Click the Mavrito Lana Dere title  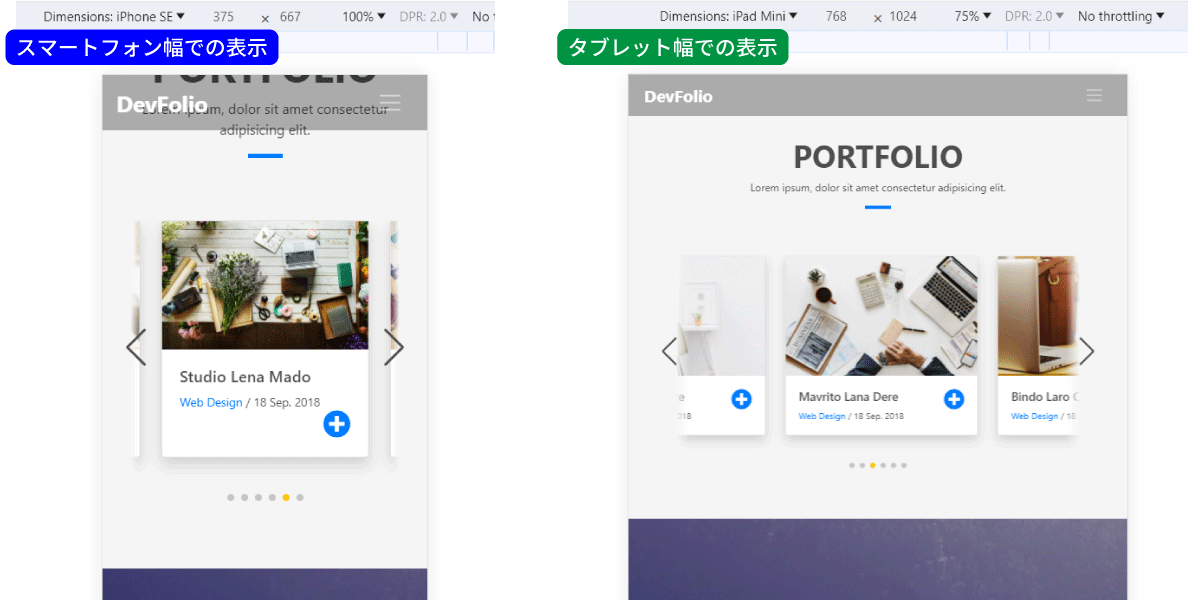(x=848, y=397)
